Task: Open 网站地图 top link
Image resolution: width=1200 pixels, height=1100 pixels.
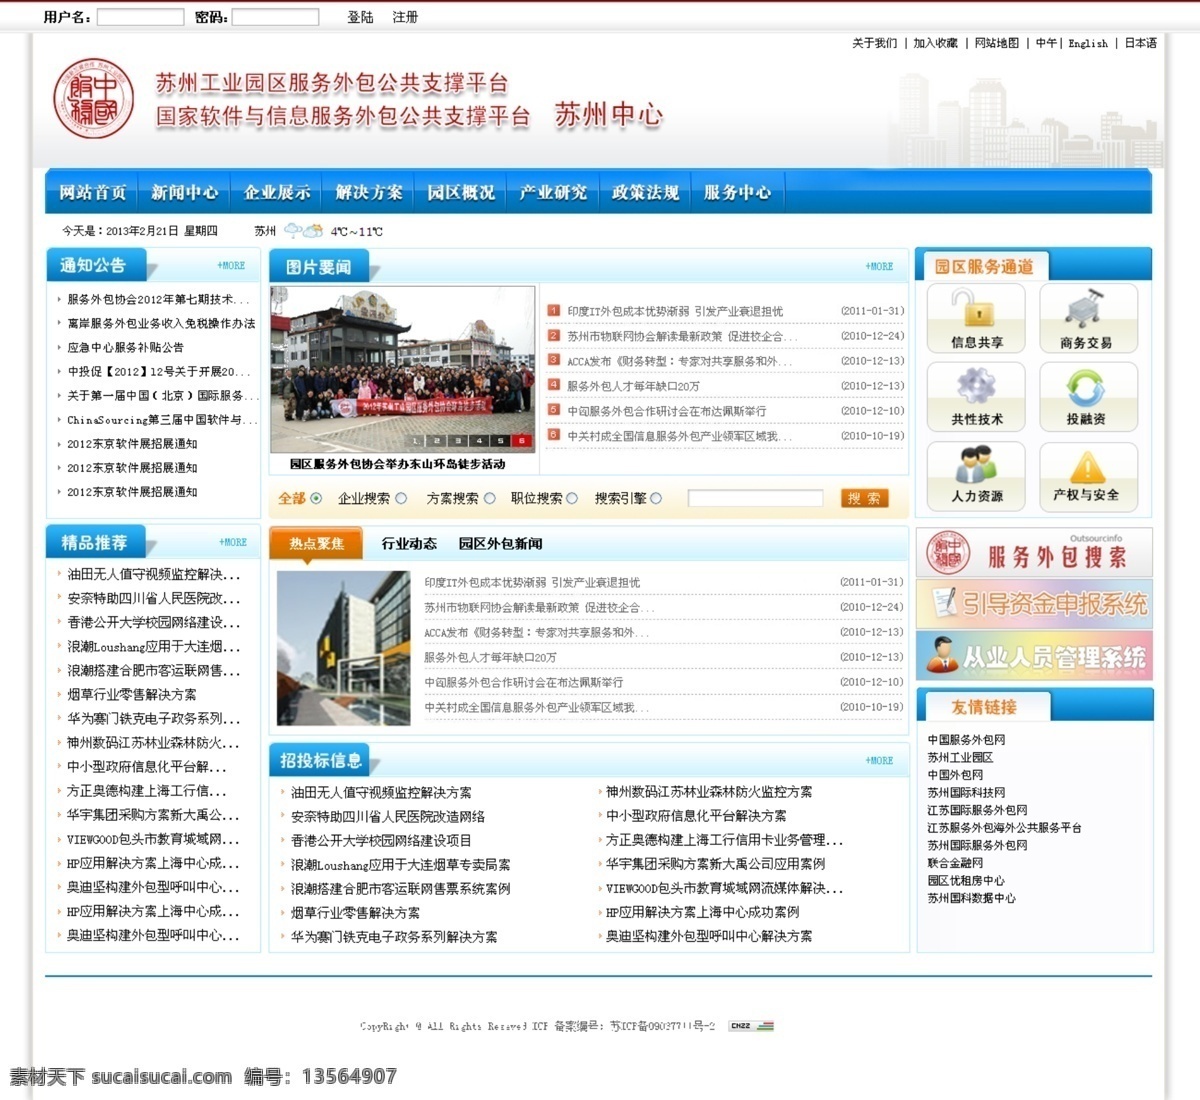Action: [x=997, y=43]
